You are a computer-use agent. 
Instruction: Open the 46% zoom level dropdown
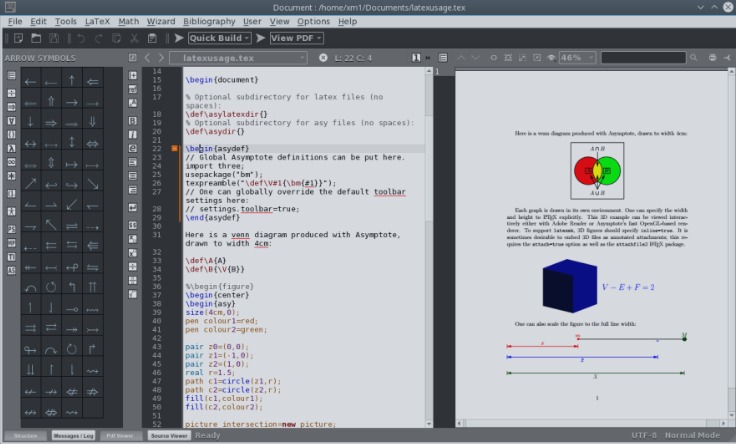(577, 58)
